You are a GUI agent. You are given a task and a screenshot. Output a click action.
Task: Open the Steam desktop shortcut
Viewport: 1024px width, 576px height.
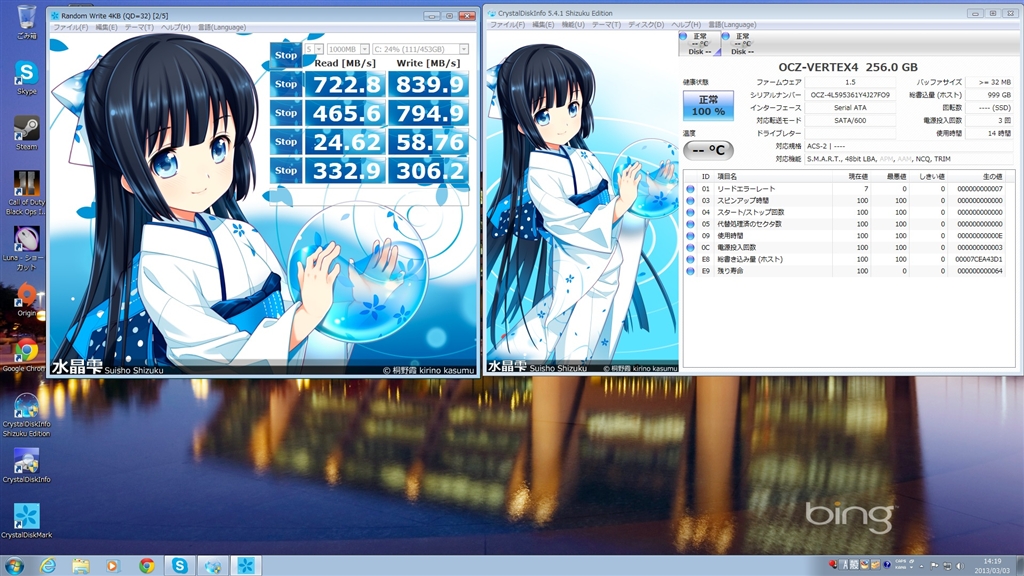point(27,133)
